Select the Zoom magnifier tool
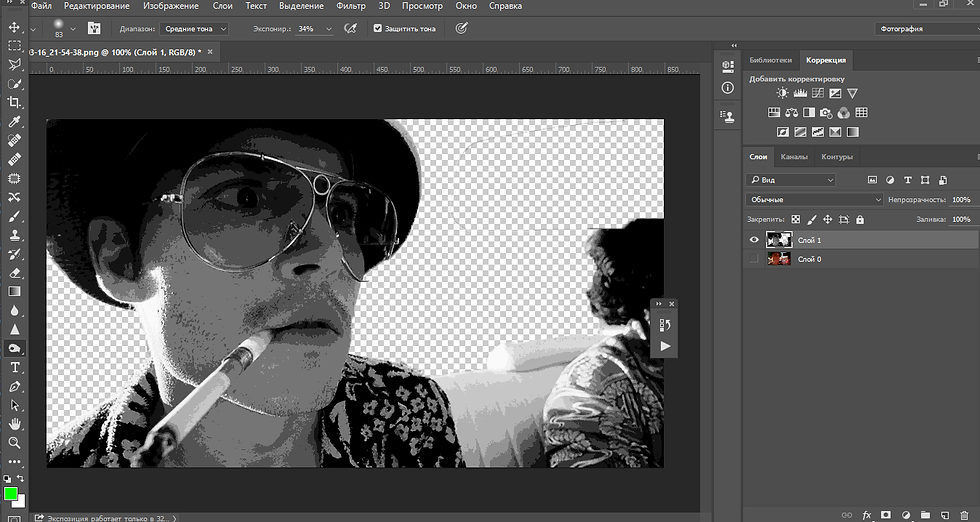980x522 pixels. [x=14, y=443]
